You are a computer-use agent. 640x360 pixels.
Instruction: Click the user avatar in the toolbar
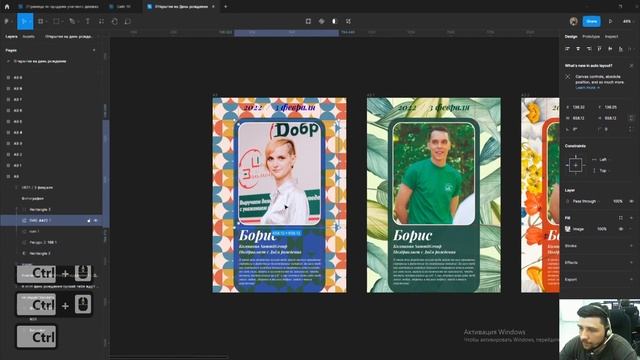(573, 21)
